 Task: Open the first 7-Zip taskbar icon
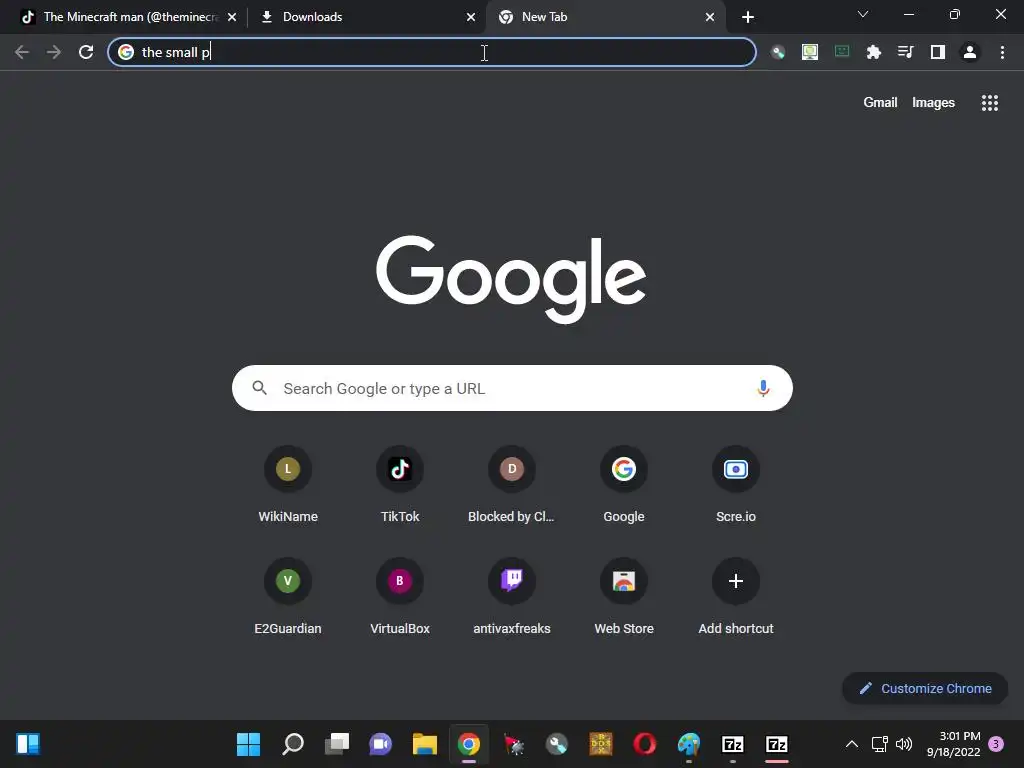pos(733,744)
